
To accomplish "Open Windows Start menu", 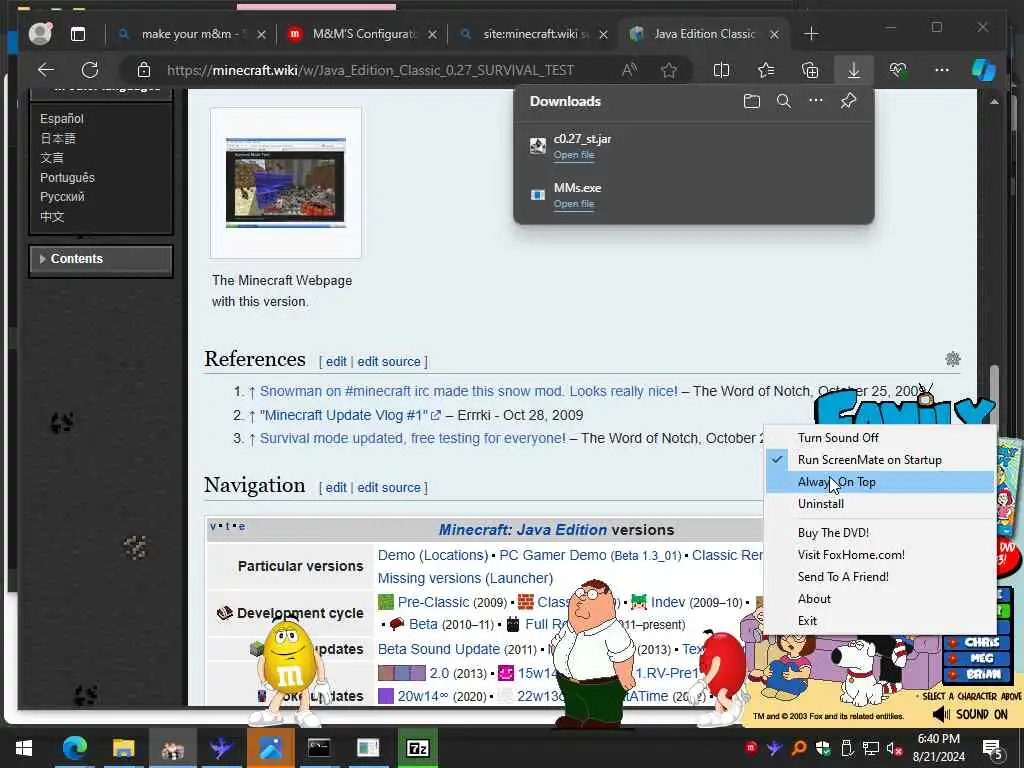I will click(x=24, y=748).
